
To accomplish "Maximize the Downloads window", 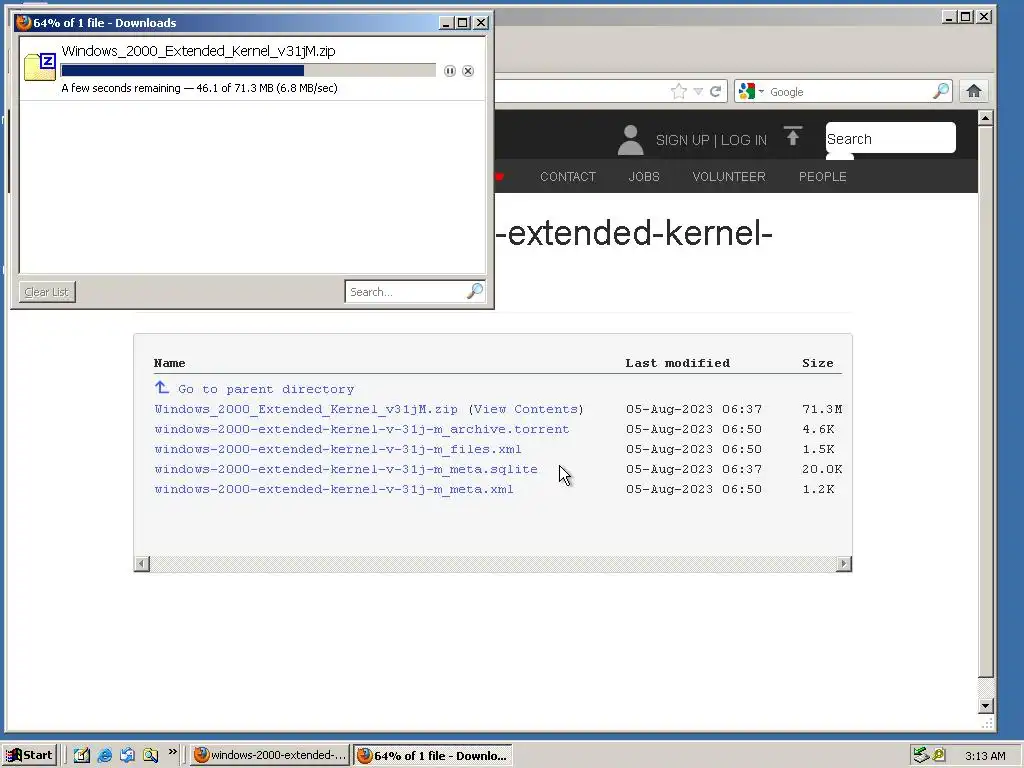I will pos(462,23).
